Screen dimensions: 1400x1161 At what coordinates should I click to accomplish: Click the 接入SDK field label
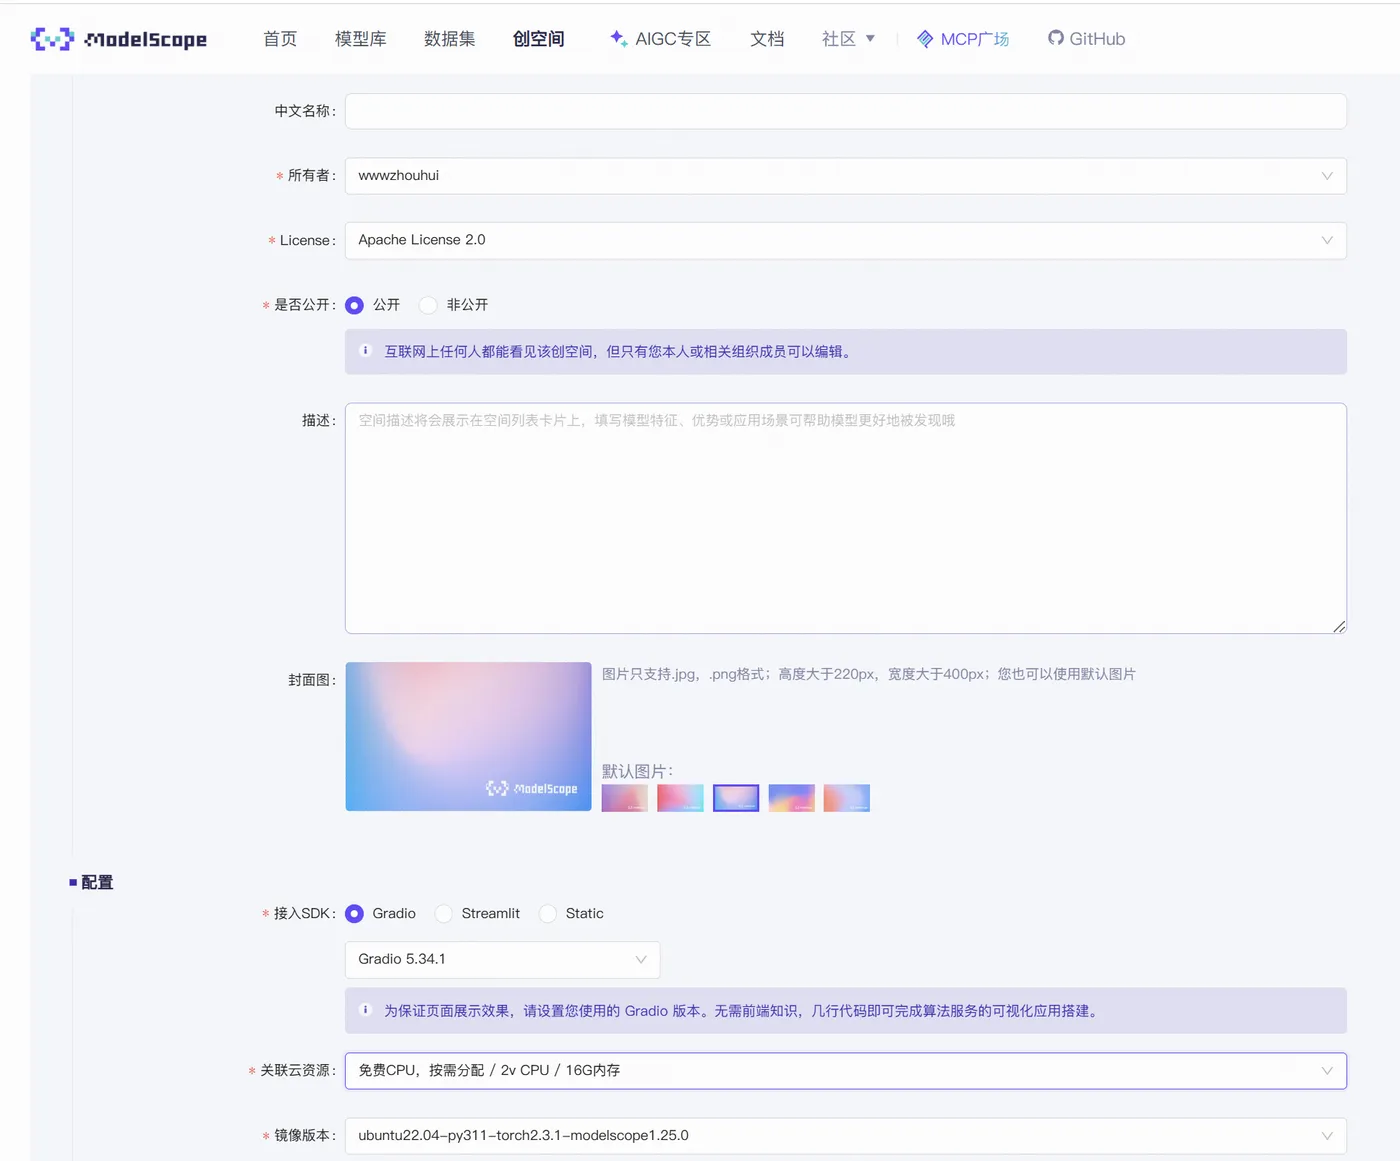(x=304, y=914)
